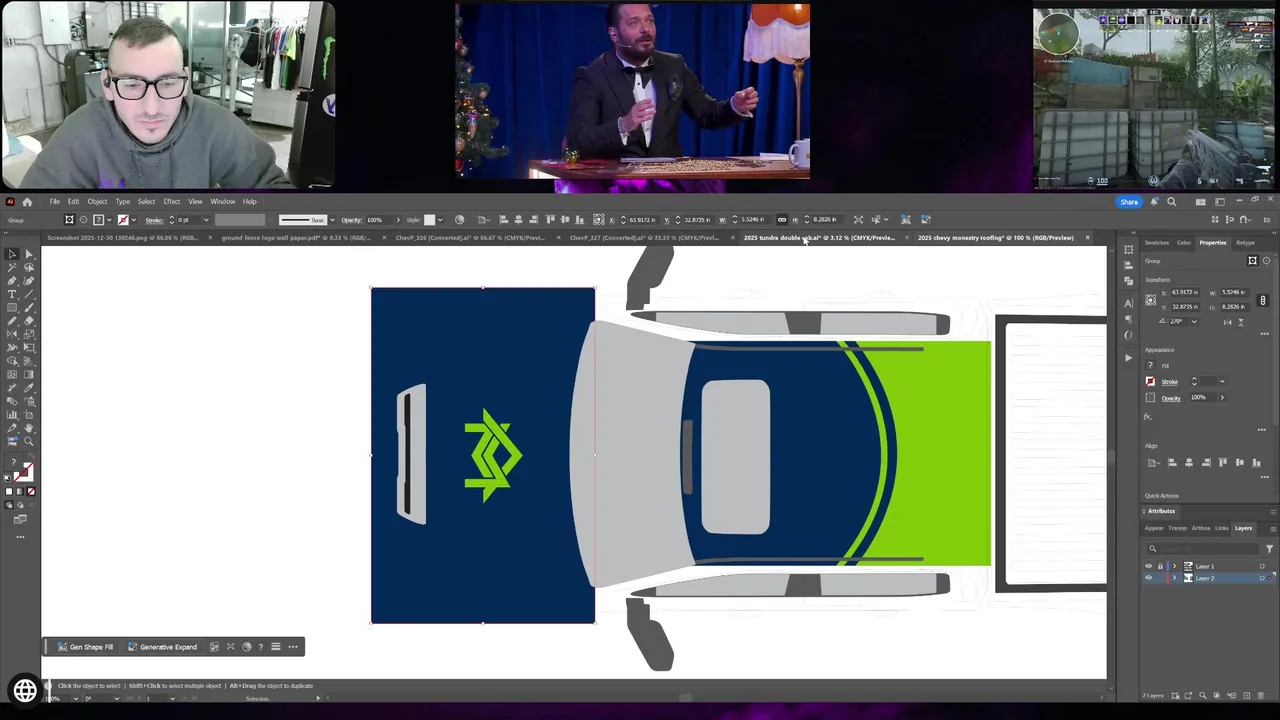
Task: Show more Transform options ellipsis
Action: tap(1264, 334)
